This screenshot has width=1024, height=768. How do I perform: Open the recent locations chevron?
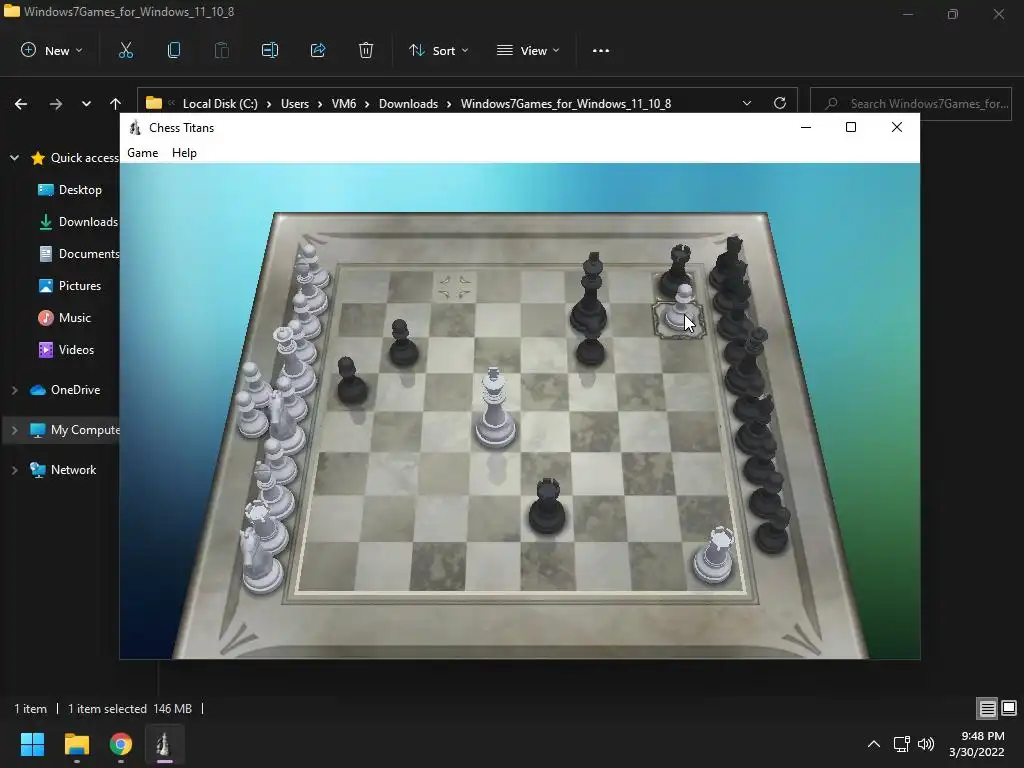[x=86, y=104]
